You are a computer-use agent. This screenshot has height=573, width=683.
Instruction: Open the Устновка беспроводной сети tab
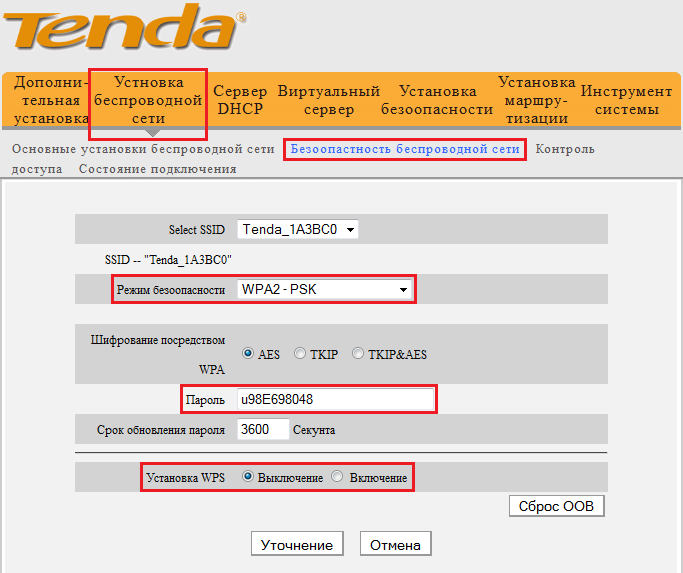click(148, 100)
